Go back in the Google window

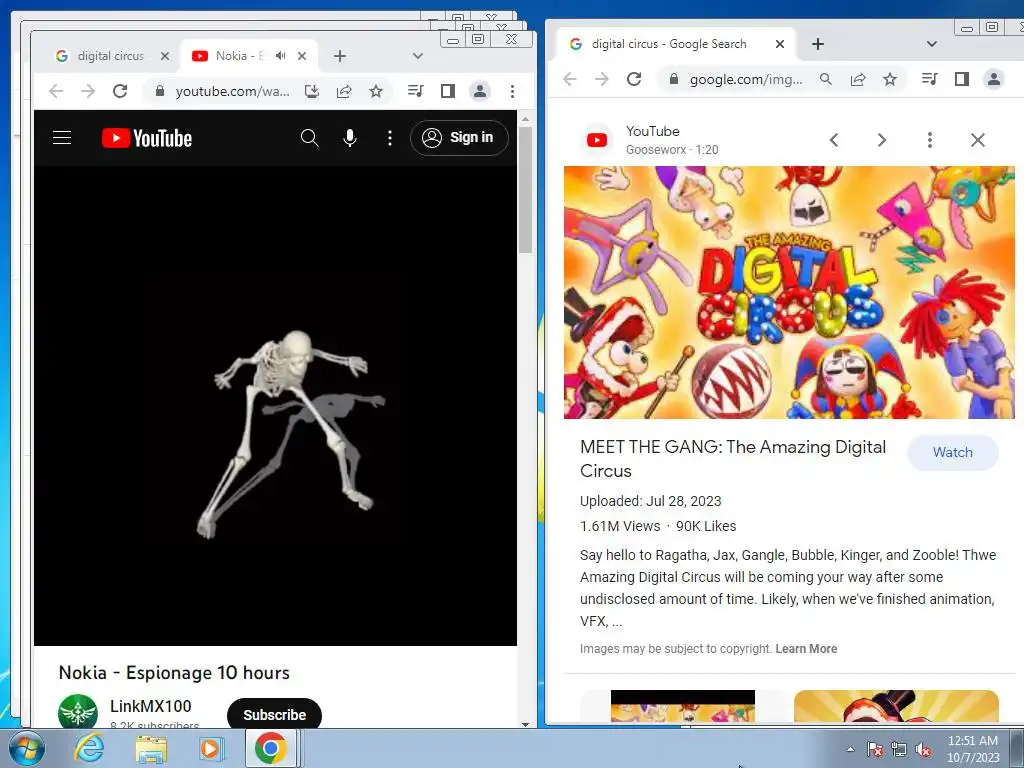(570, 79)
